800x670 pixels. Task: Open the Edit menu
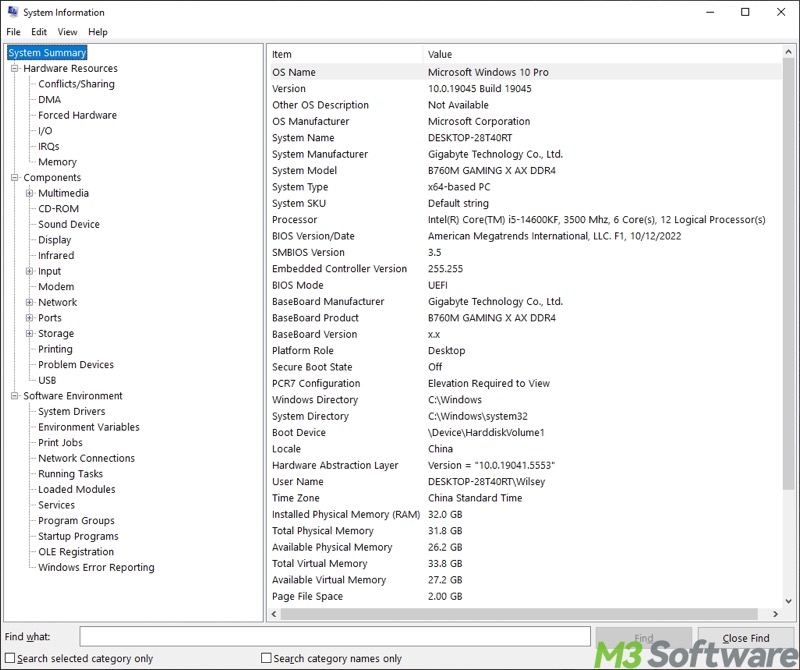click(x=39, y=32)
